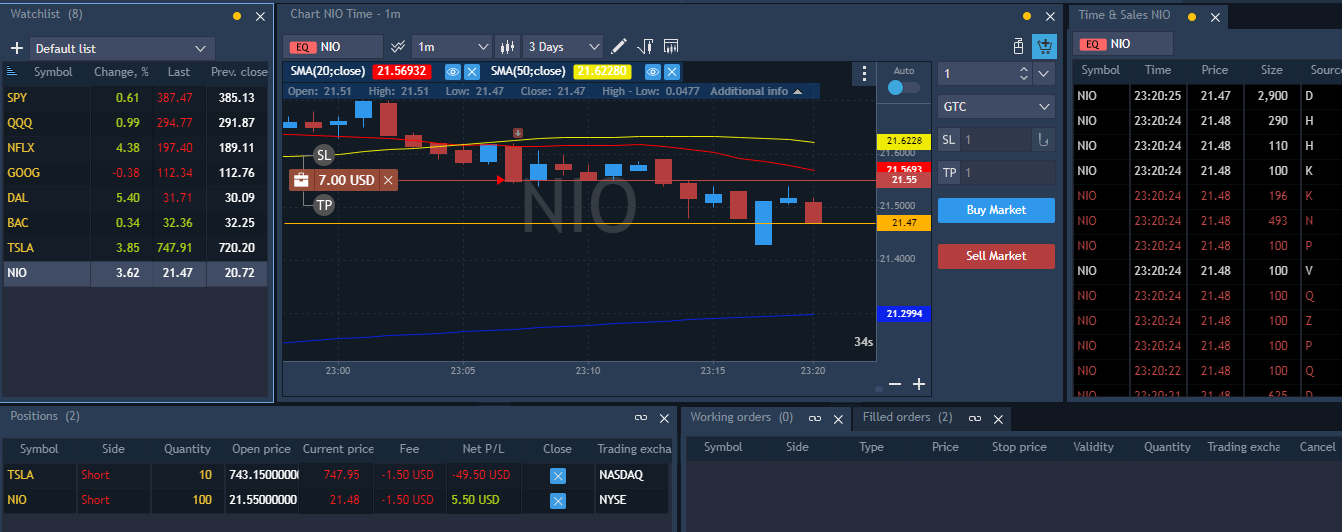Click the TP price input field
Image resolution: width=1342 pixels, height=532 pixels.
pos(1008,173)
